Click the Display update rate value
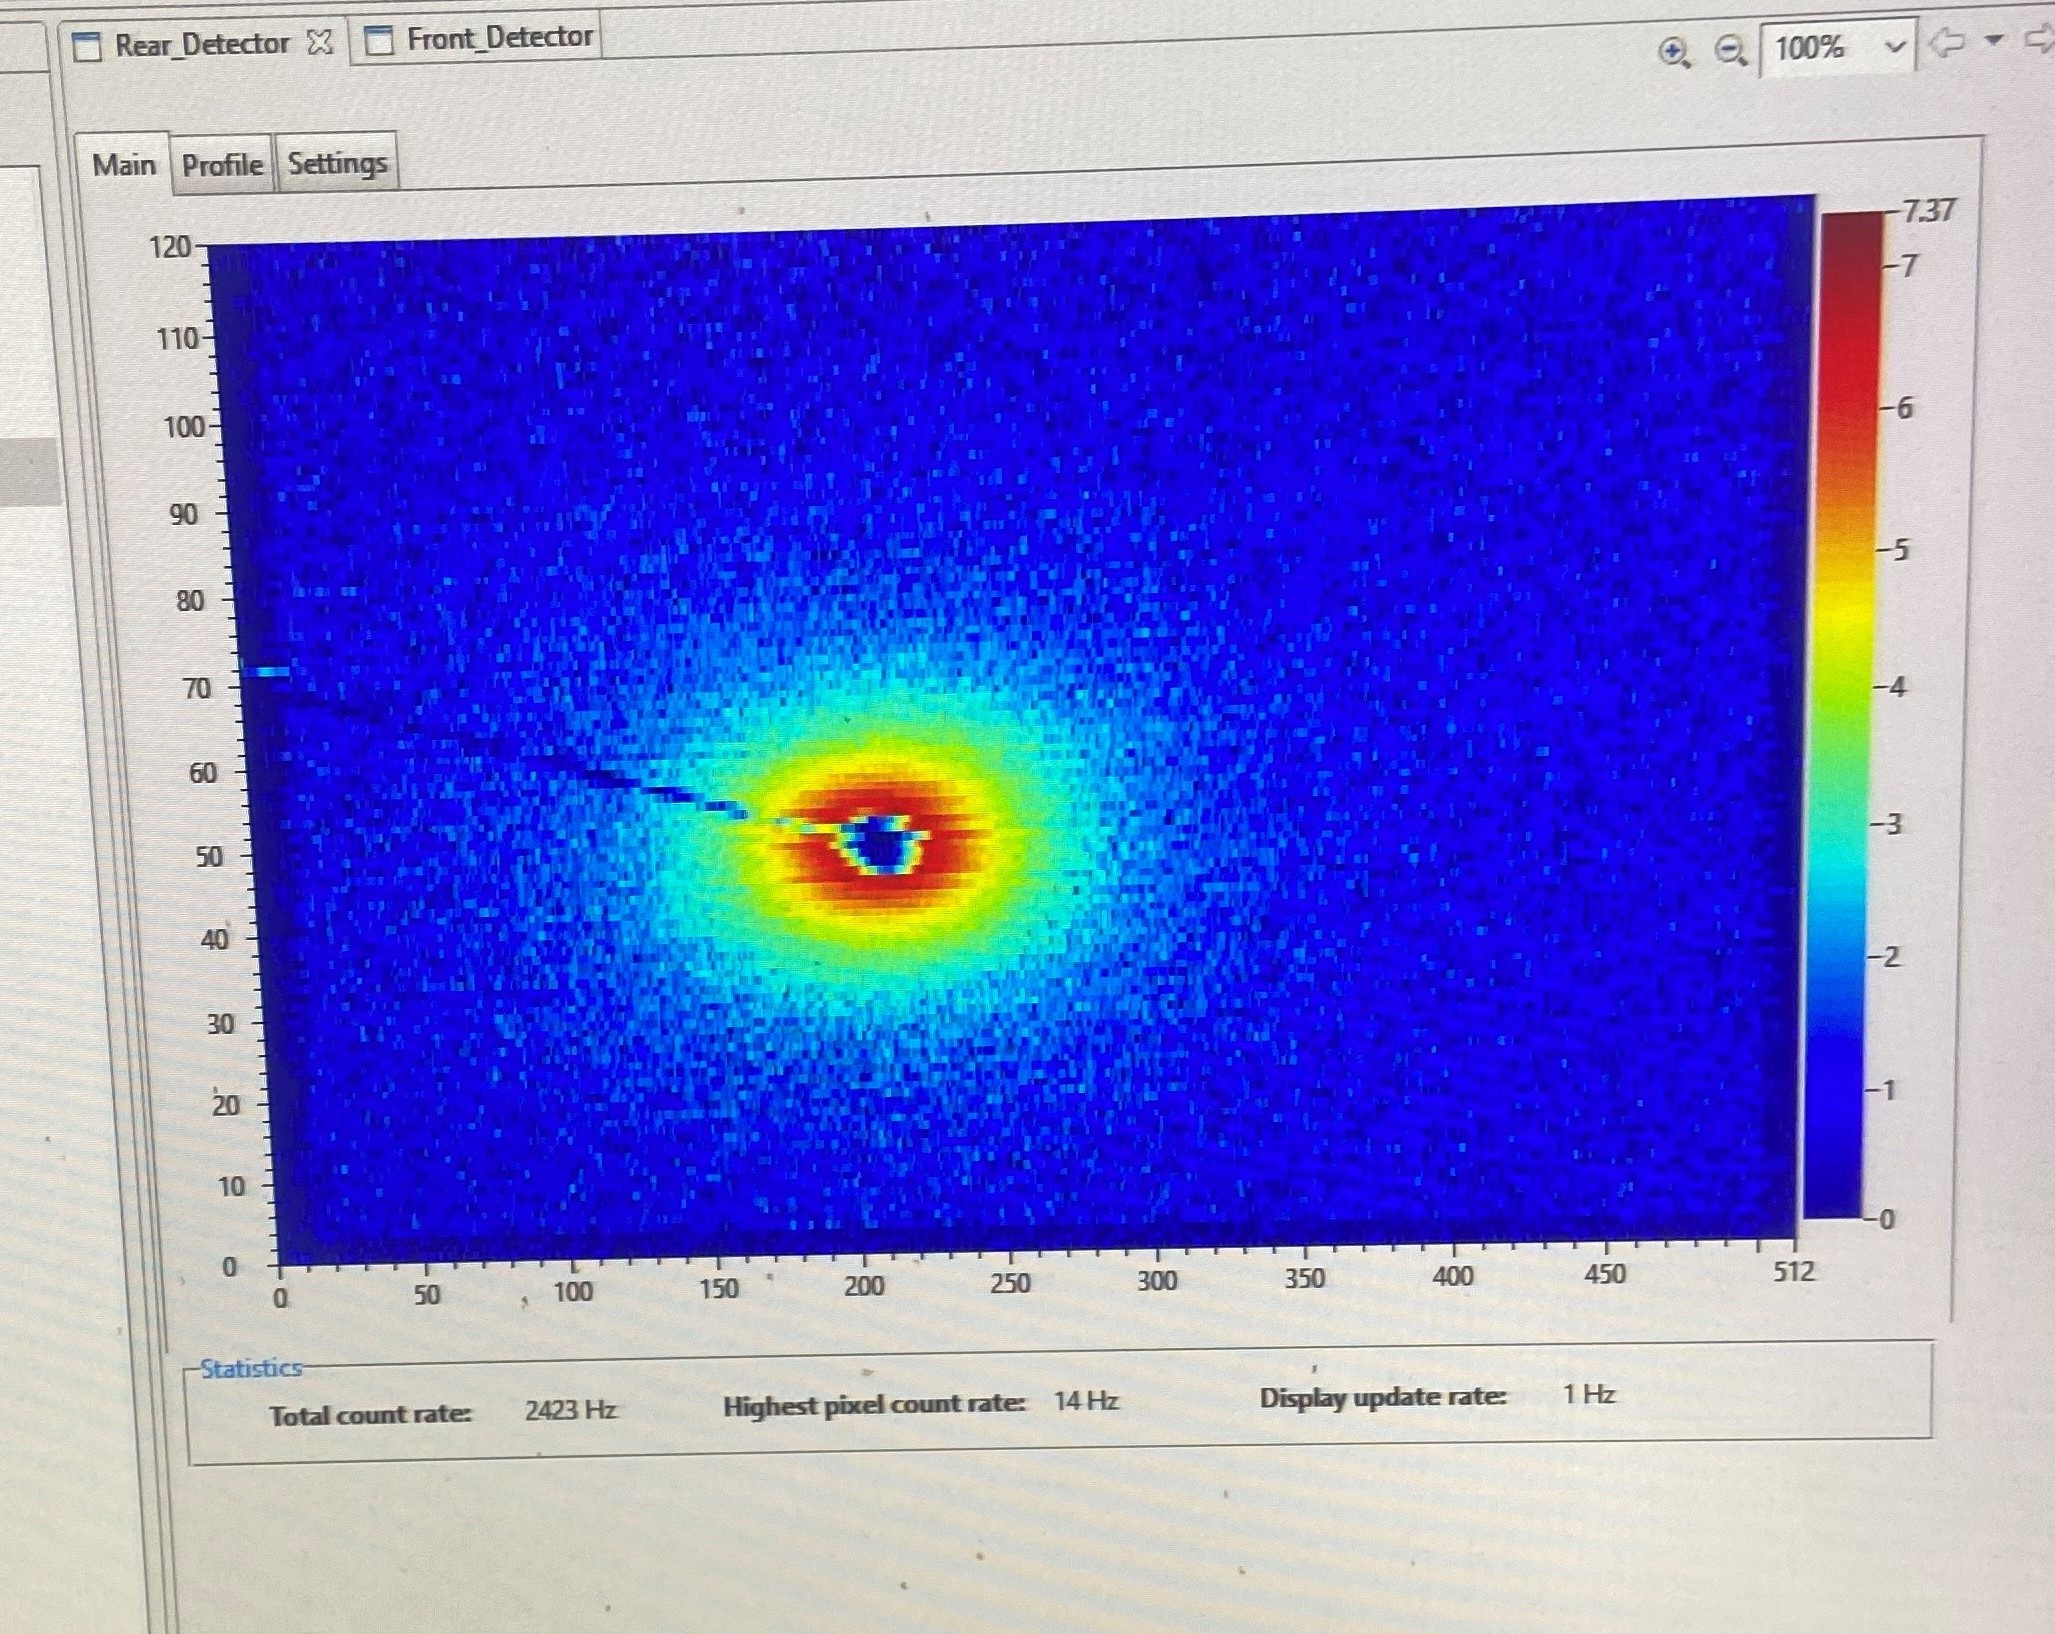Image resolution: width=2055 pixels, height=1634 pixels. (1588, 1394)
